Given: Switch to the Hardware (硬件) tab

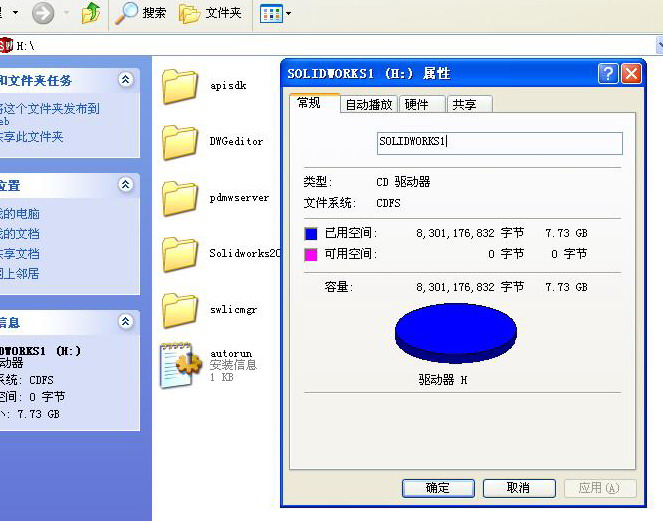Looking at the screenshot, I should click(422, 104).
